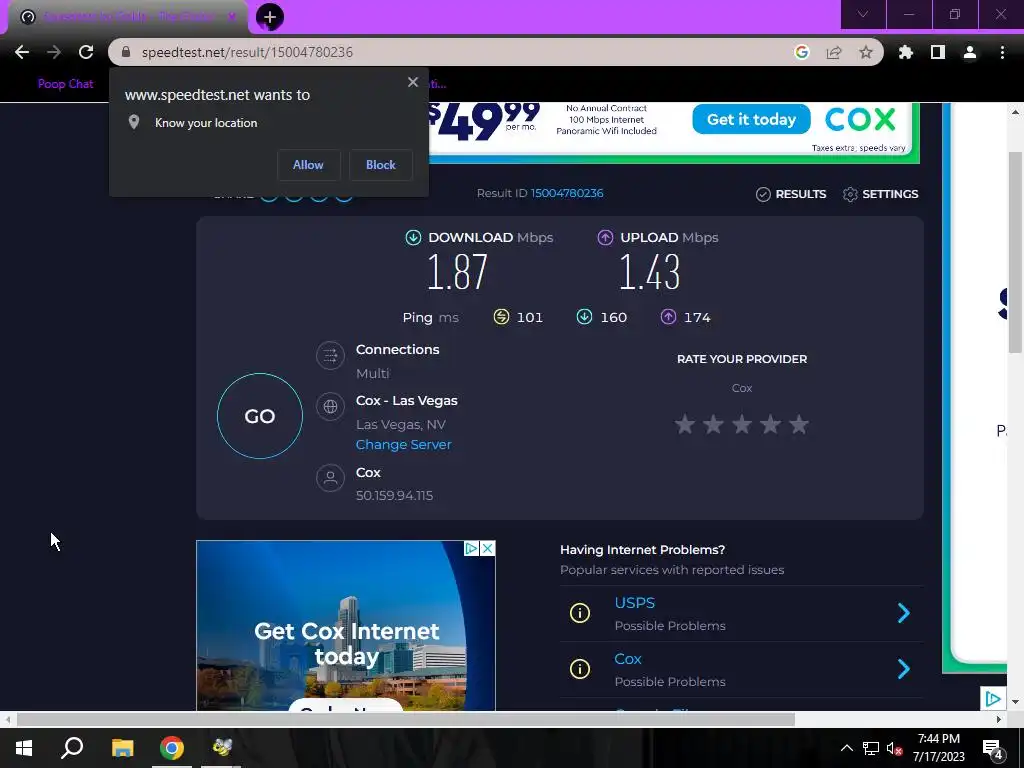Screen dimensions: 1024x768
Task: Click the site lock padlock icon
Action: pos(127,52)
